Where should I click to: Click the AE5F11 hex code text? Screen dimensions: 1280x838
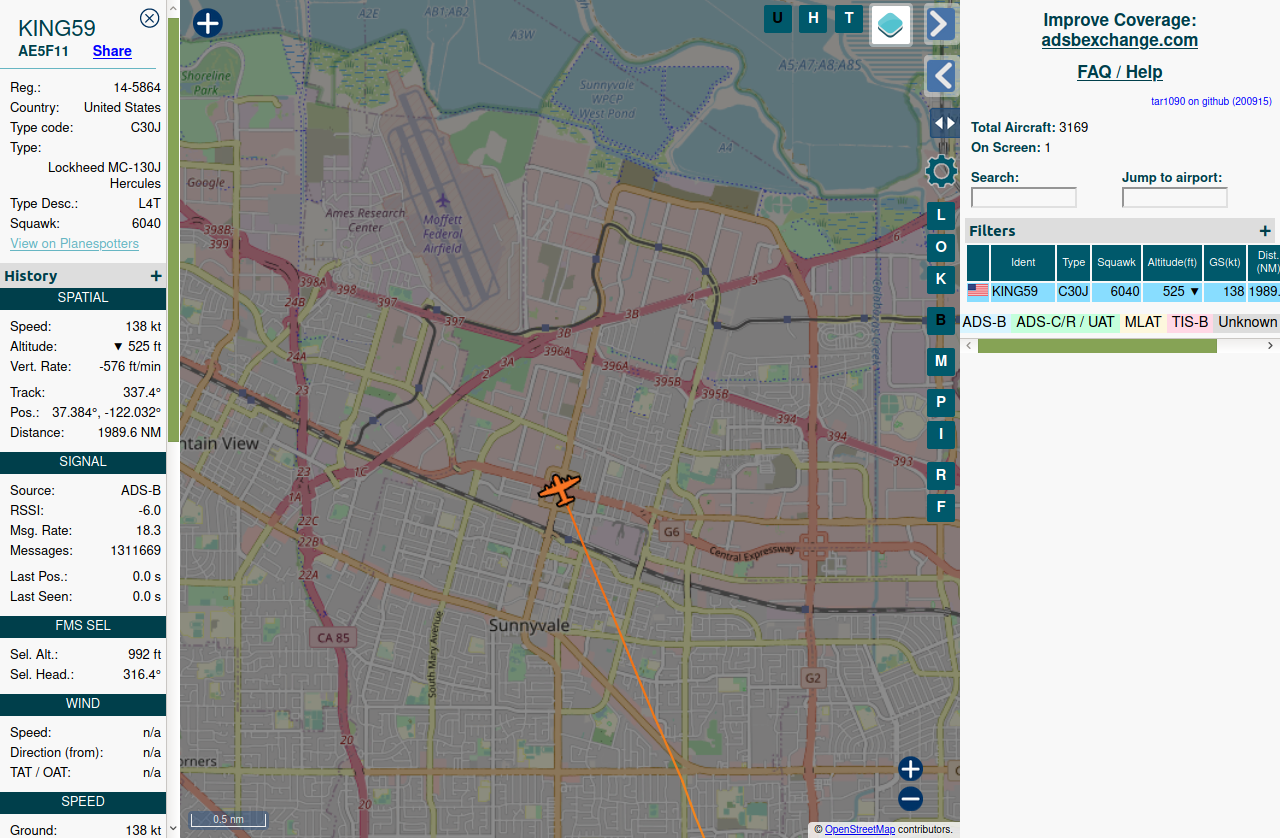43,51
